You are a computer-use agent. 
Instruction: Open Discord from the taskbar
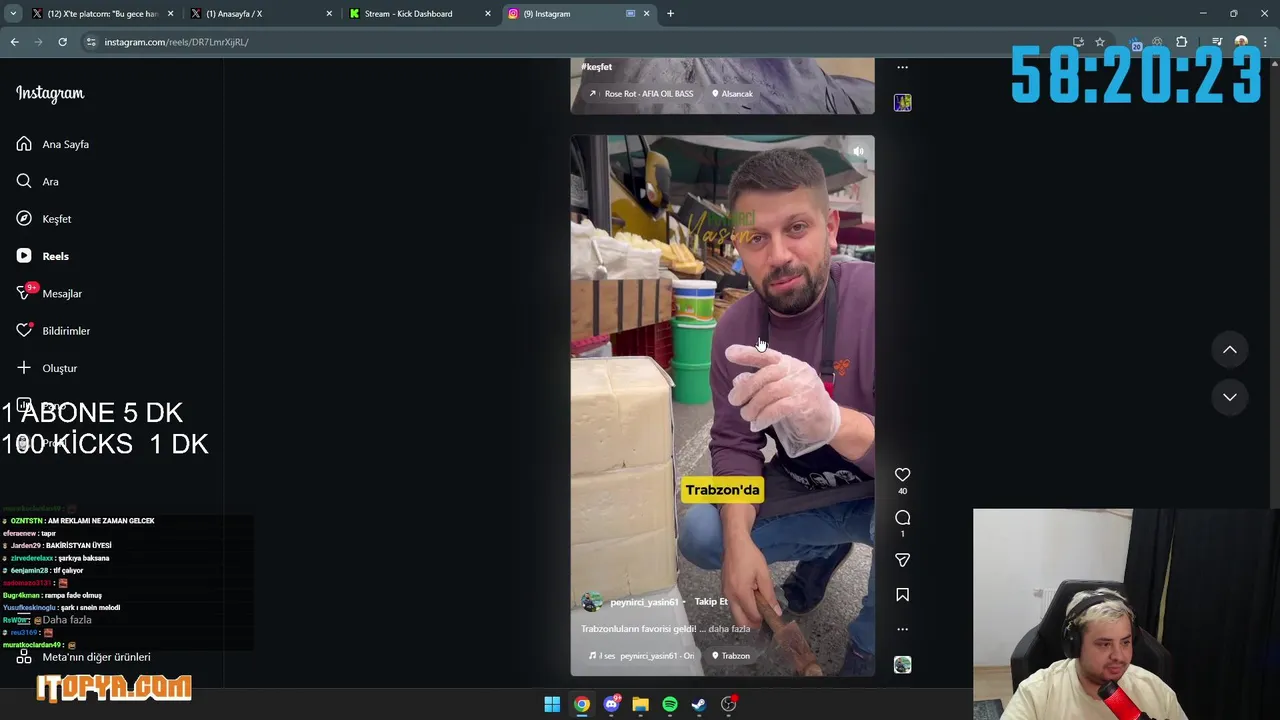[x=611, y=704]
